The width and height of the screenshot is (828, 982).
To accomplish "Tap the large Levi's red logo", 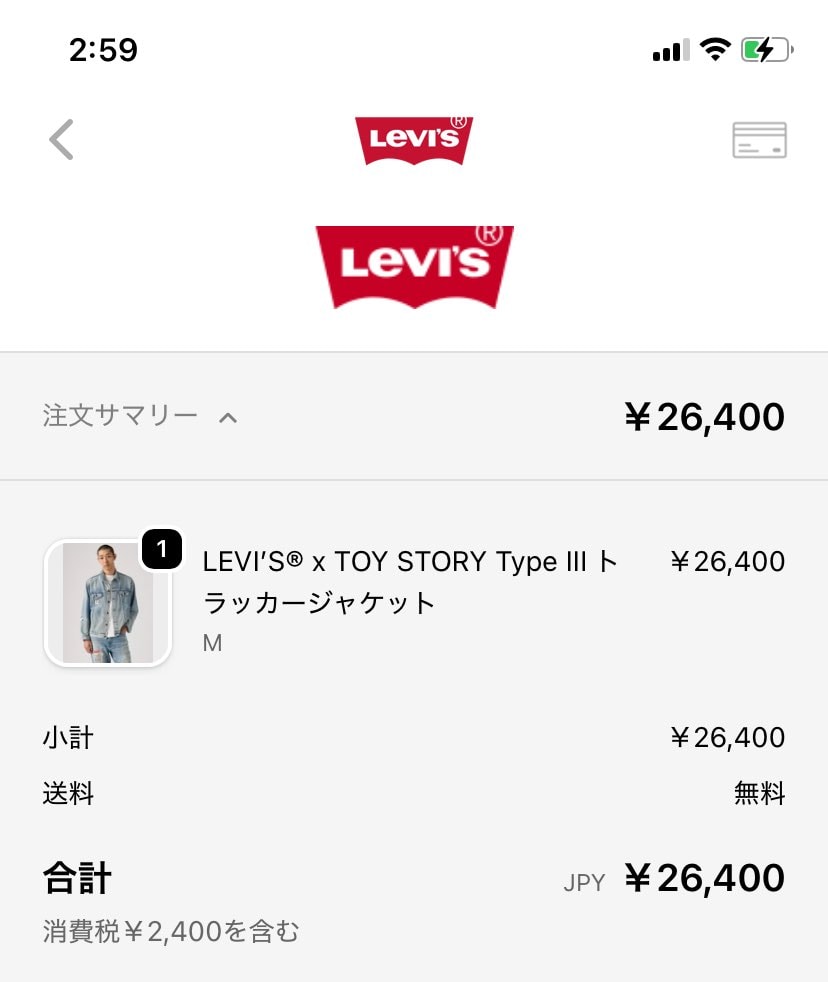I will pos(414,266).
